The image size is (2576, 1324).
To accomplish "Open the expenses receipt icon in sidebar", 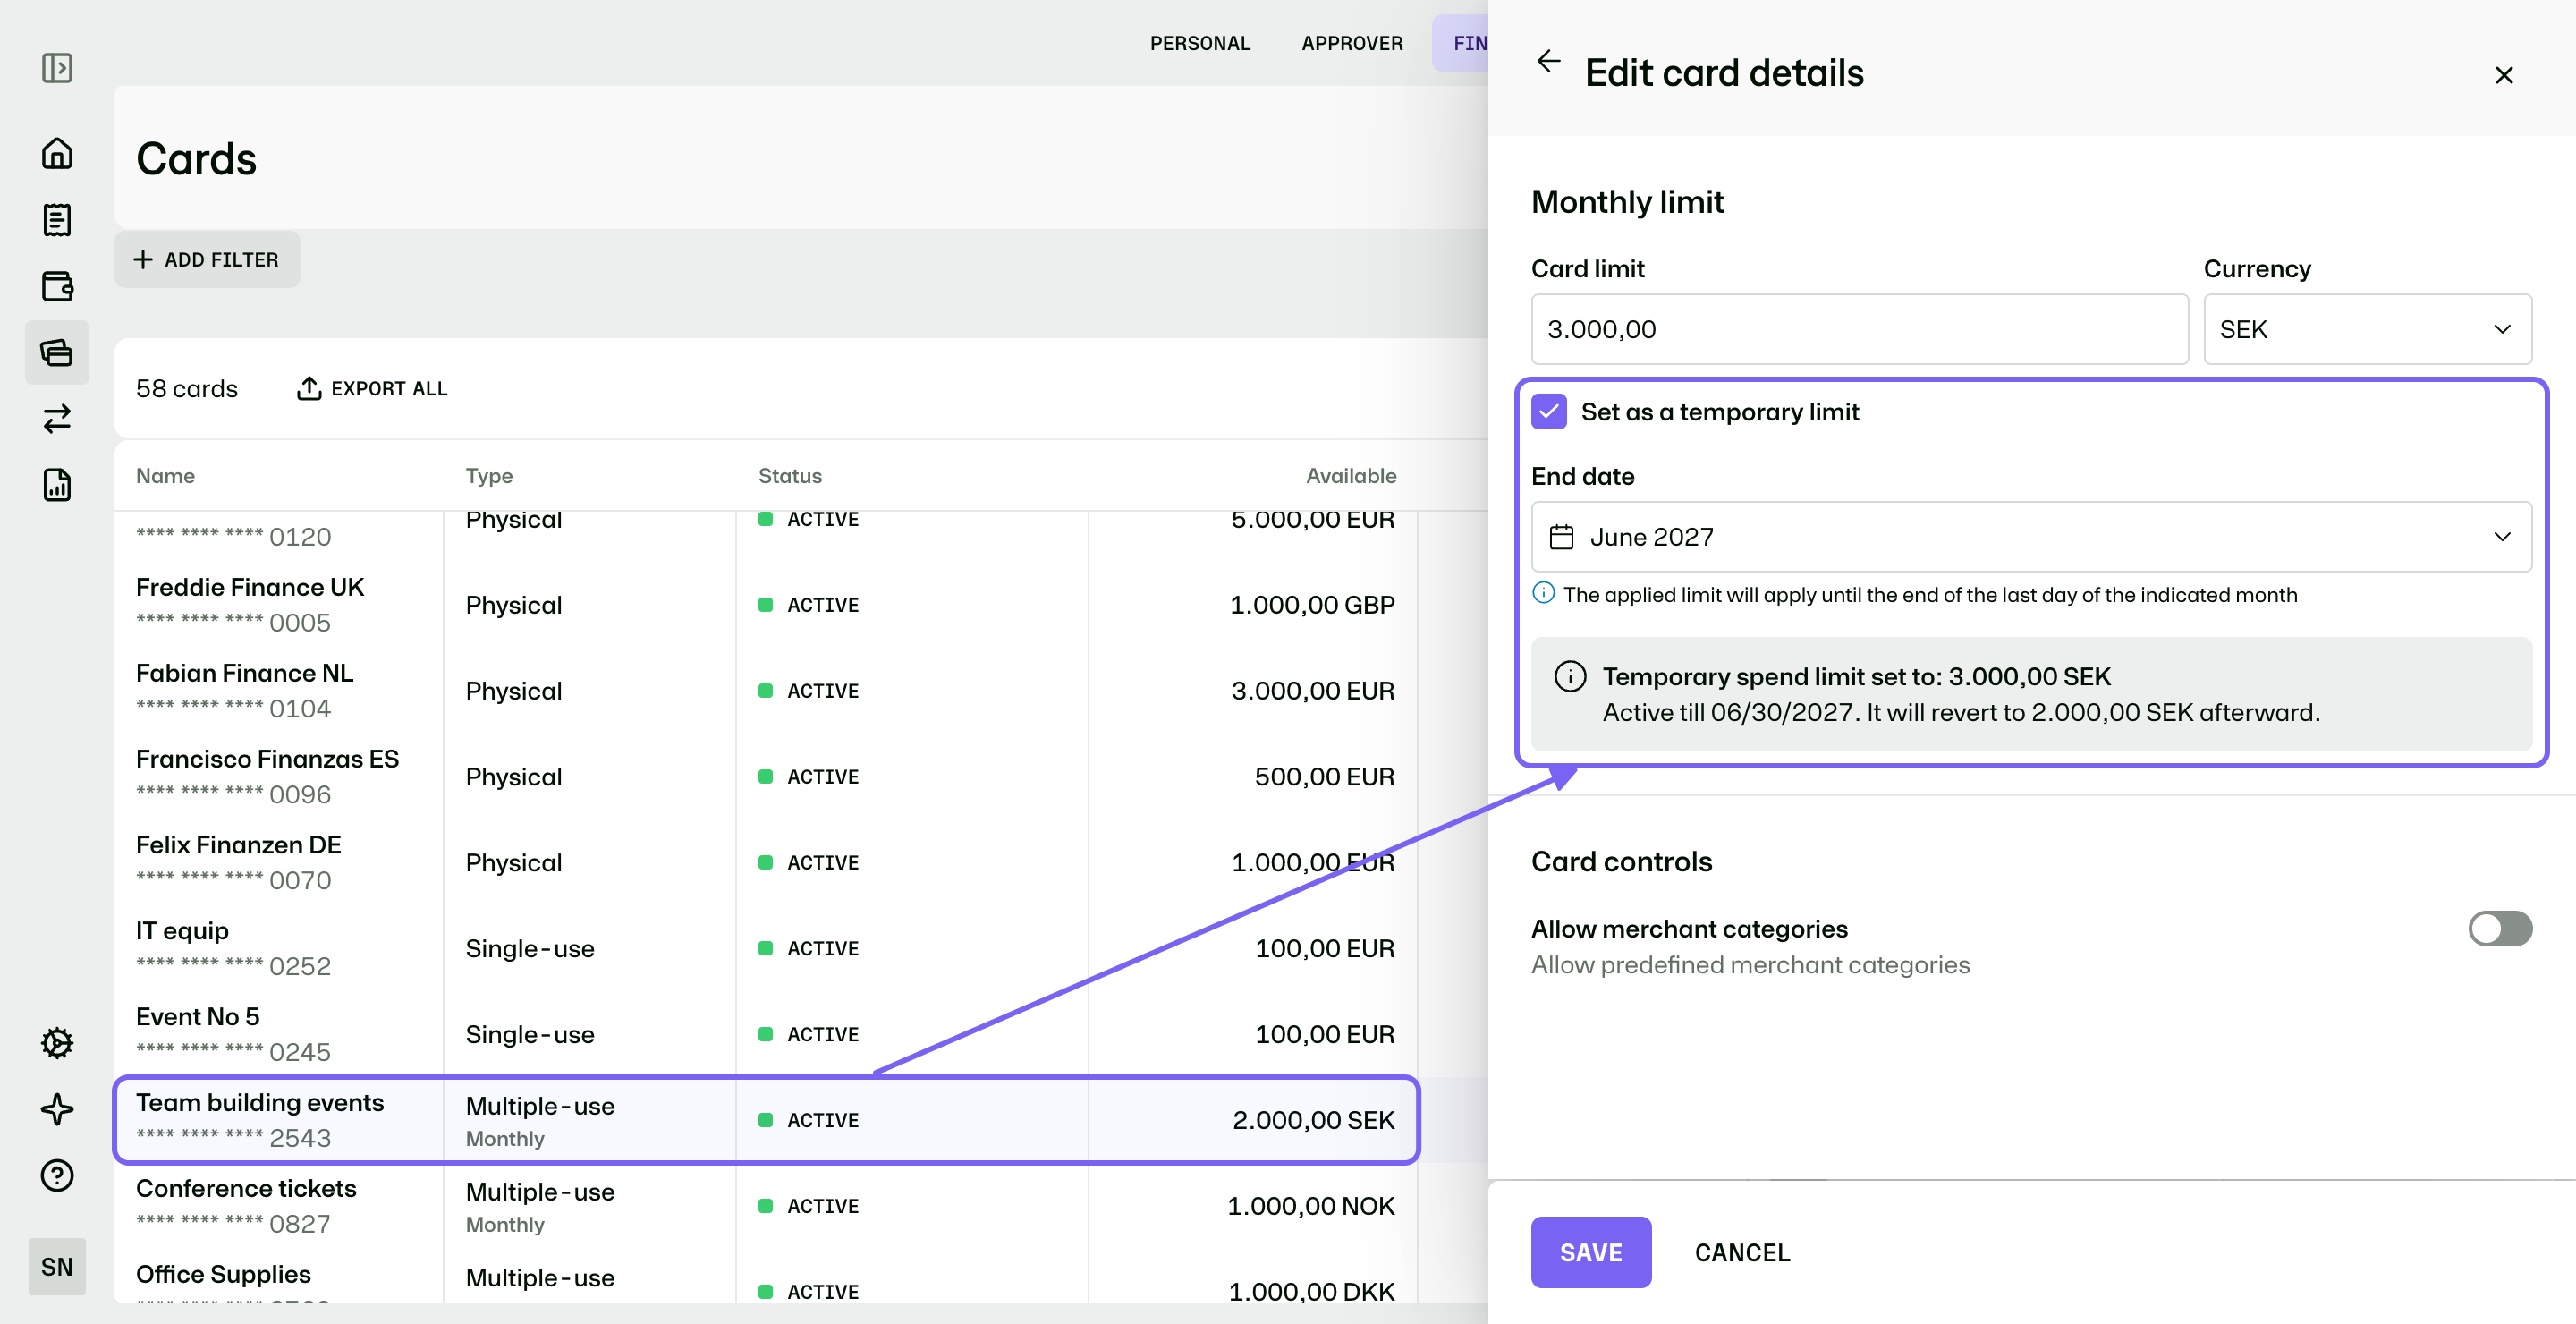I will point(57,219).
